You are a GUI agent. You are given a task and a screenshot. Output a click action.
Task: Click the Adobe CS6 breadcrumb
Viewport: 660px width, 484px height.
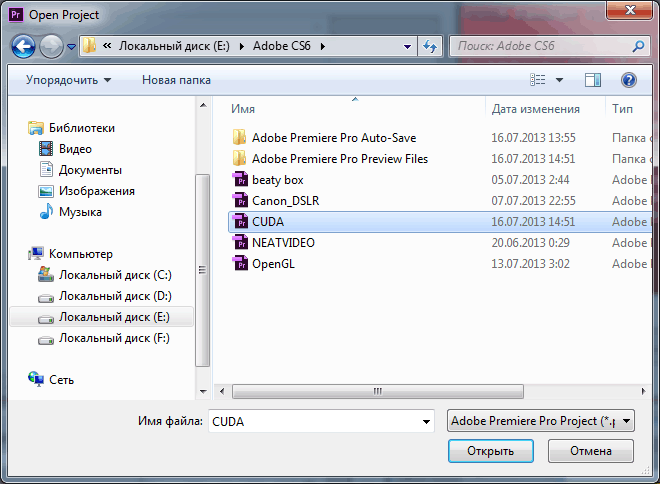coord(281,45)
